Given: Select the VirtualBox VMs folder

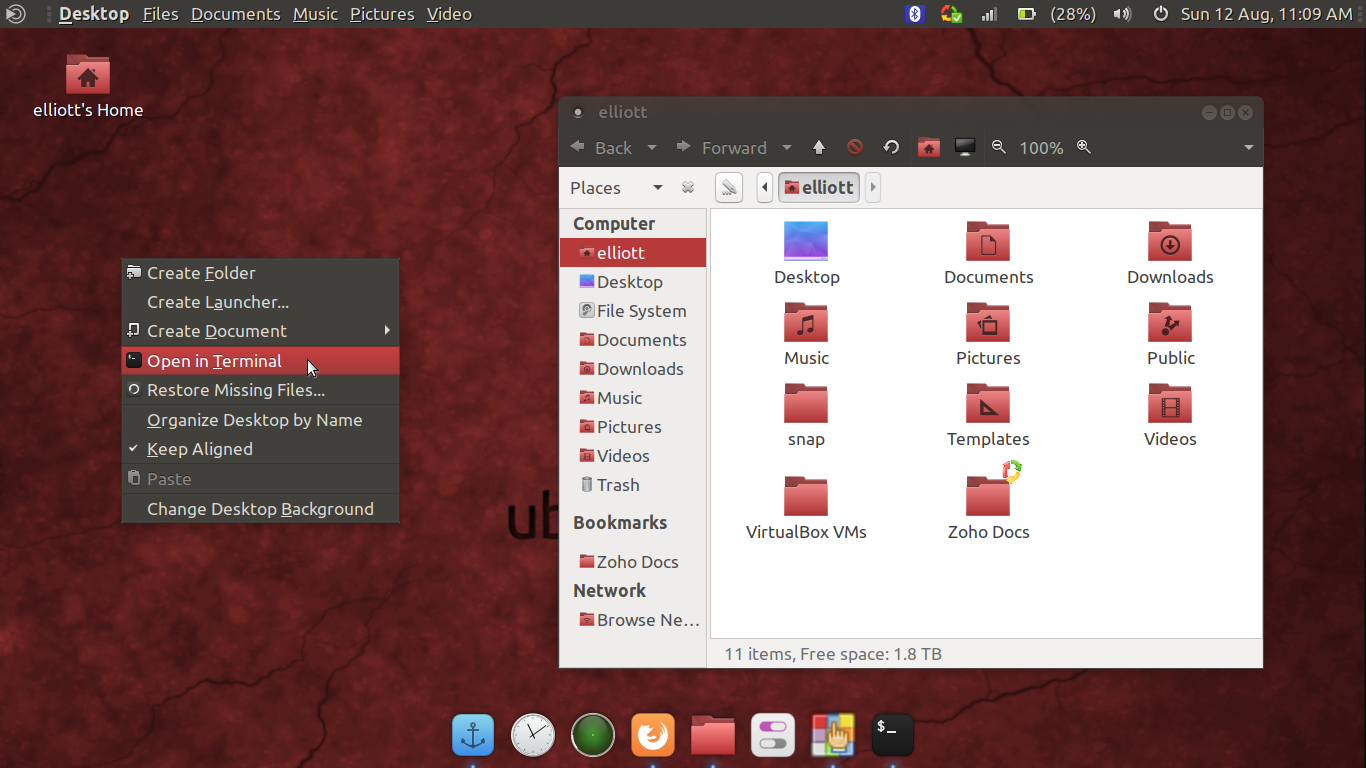Looking at the screenshot, I should click(x=806, y=496).
